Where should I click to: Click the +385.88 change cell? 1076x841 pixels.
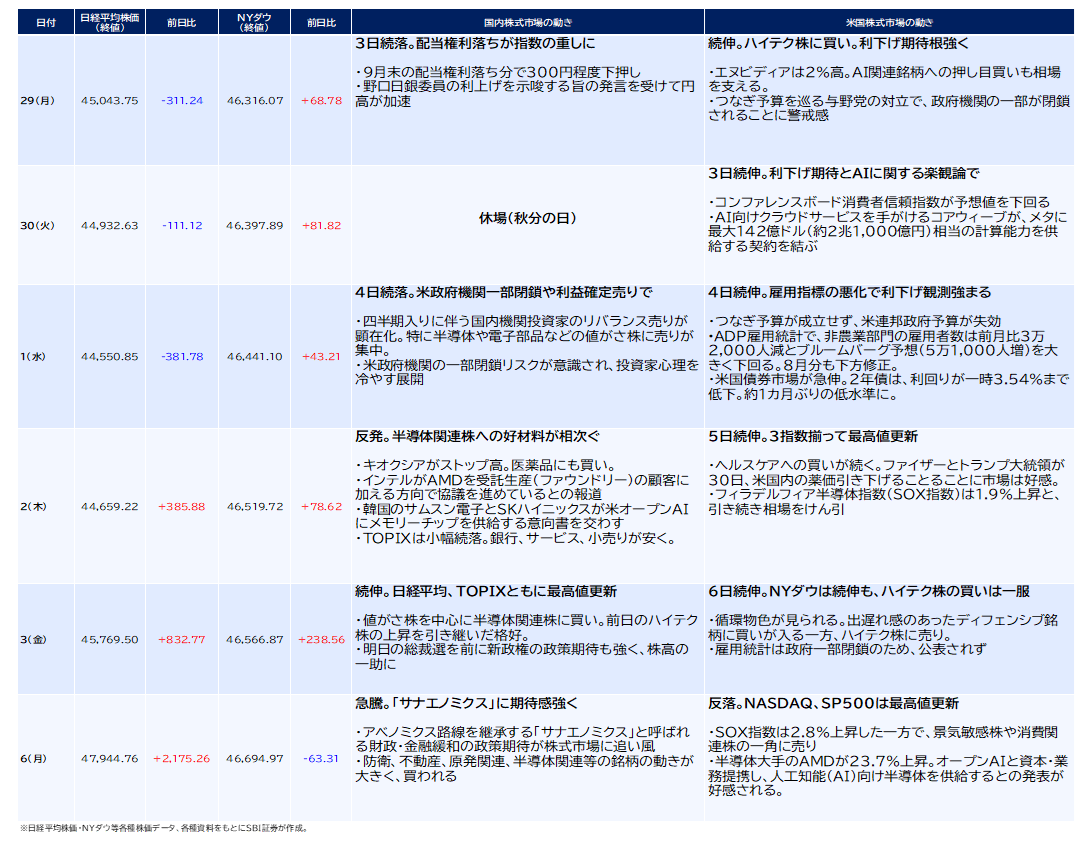coord(181,507)
